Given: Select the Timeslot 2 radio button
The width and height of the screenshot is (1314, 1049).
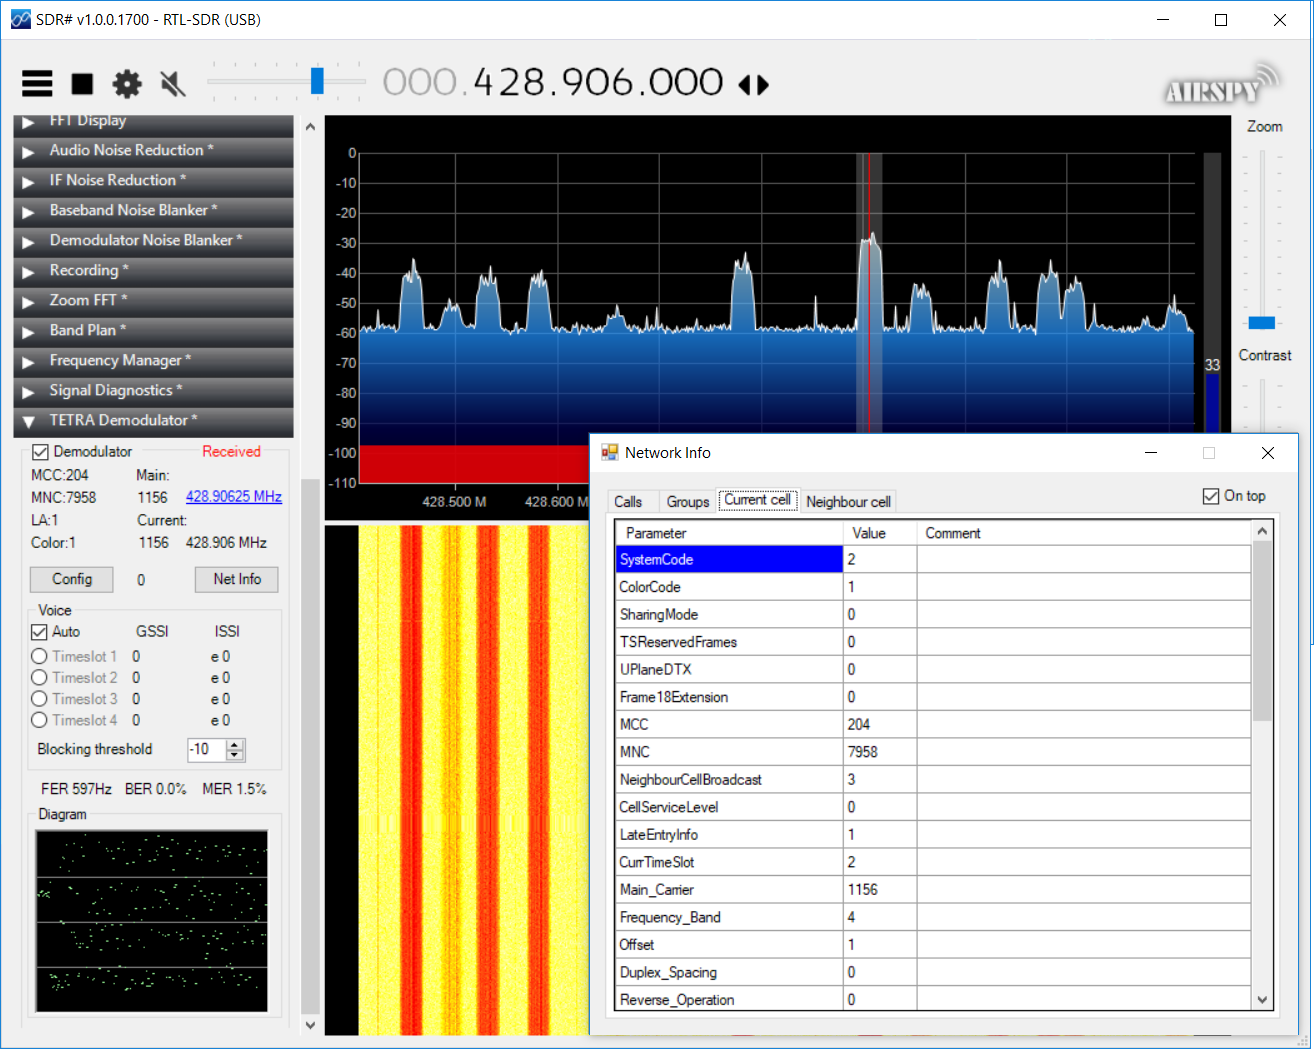Looking at the screenshot, I should tap(40, 678).
